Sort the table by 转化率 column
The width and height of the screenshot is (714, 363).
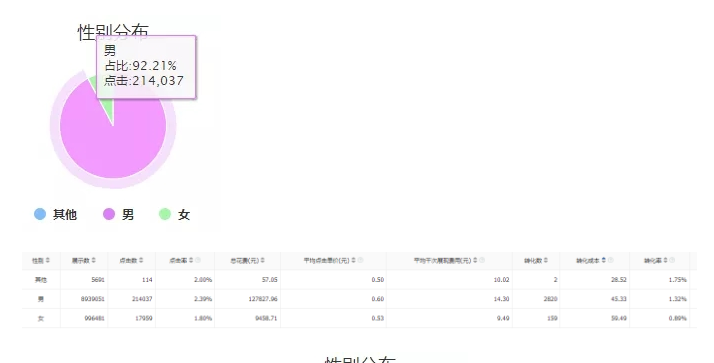(x=666, y=260)
